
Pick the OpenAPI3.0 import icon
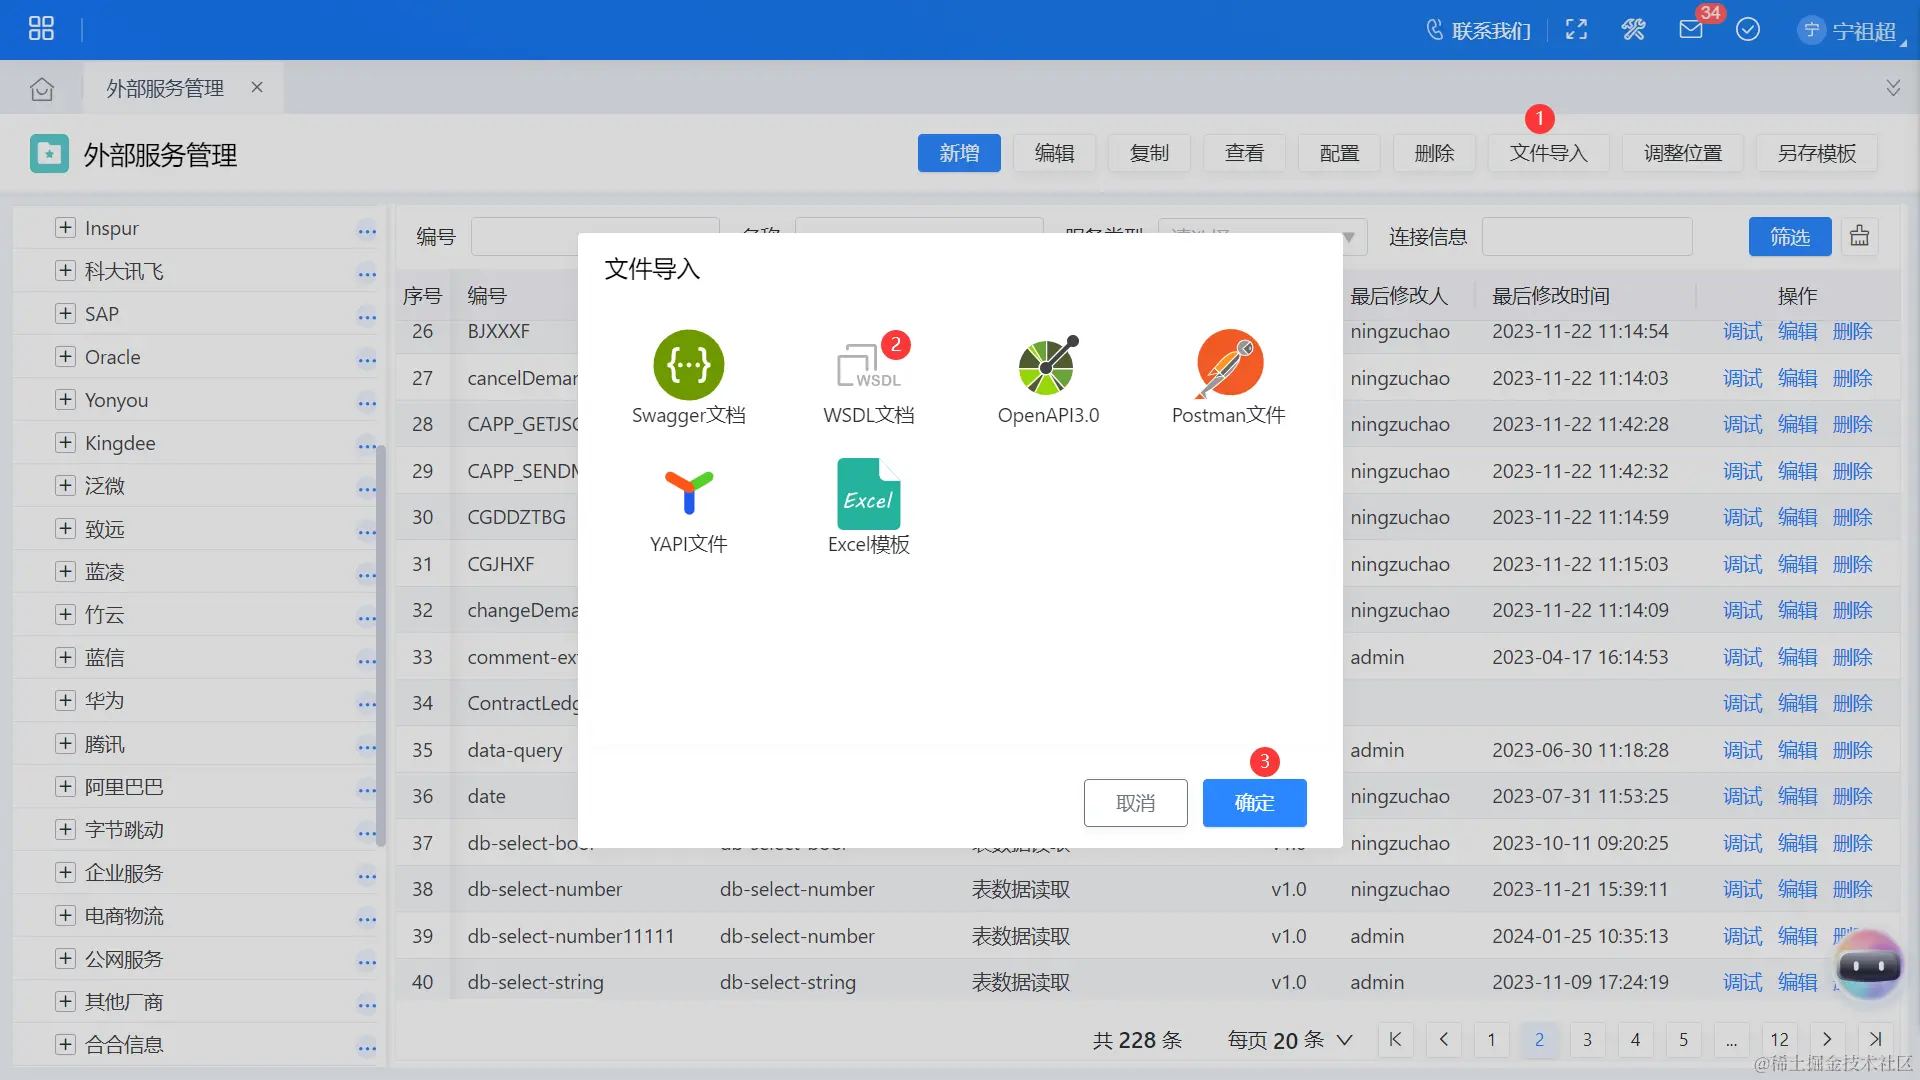[1047, 366]
